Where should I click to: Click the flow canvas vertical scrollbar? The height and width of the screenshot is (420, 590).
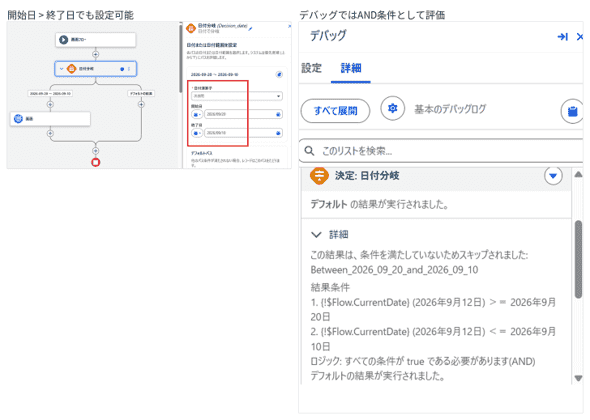pos(181,58)
